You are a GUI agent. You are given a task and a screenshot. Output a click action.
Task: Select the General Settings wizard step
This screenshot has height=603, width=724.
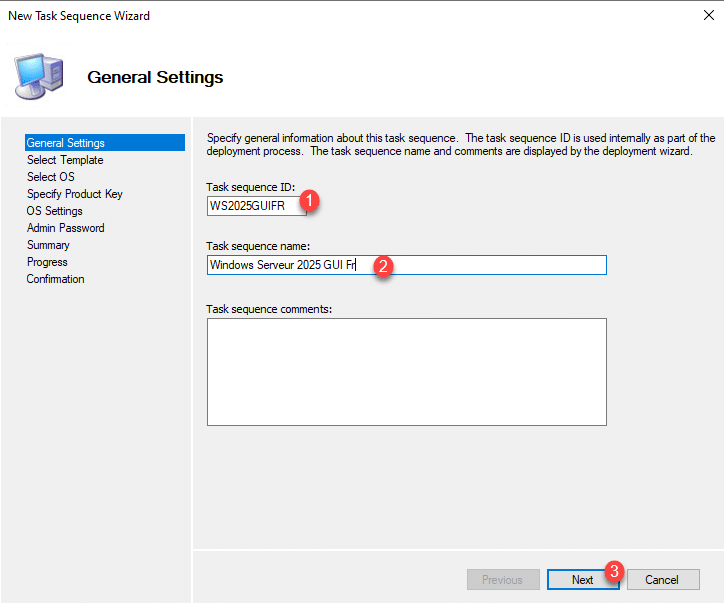(66, 143)
